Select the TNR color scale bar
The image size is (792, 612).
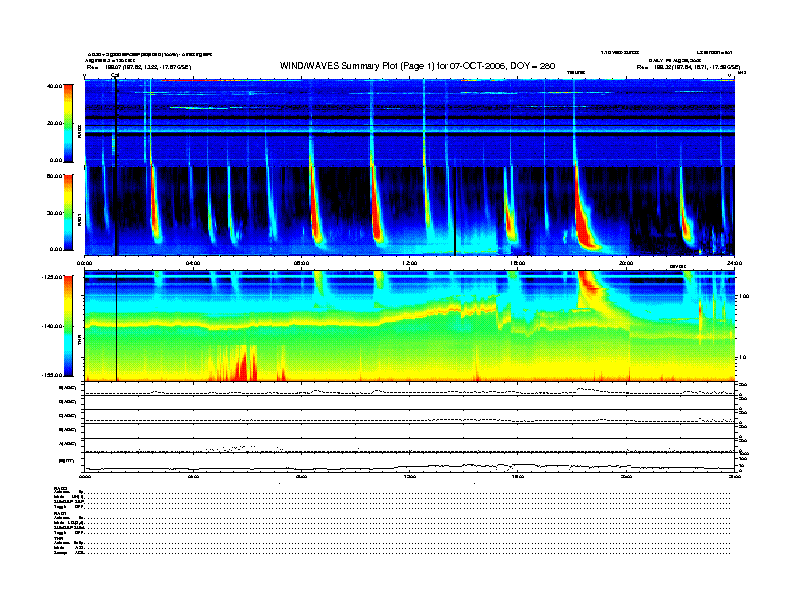[68, 326]
